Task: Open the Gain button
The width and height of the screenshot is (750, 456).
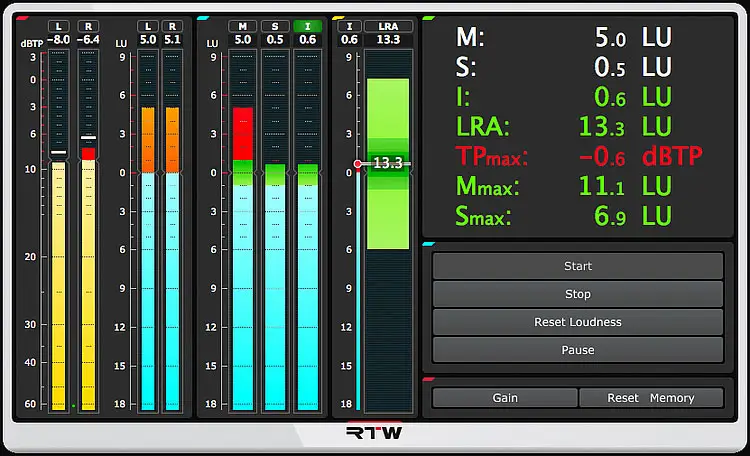Action: pyautogui.click(x=505, y=398)
